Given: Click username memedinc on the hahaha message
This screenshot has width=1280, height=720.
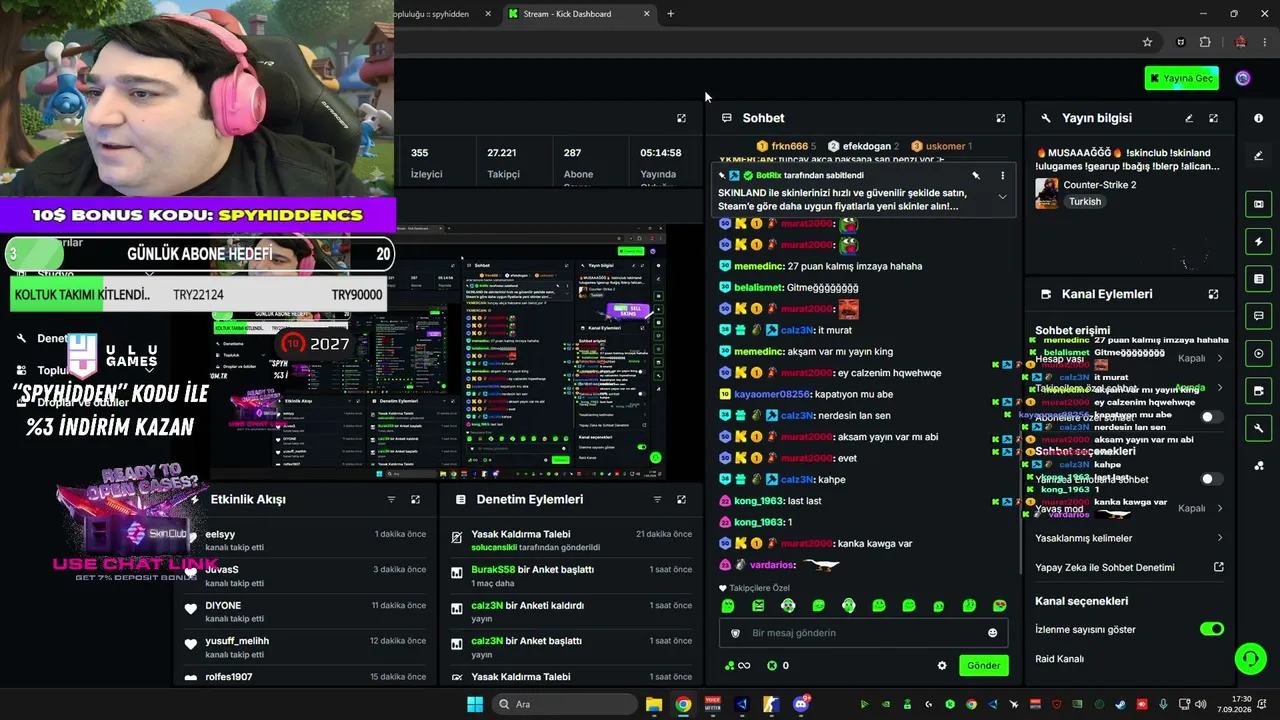Looking at the screenshot, I should pos(758,266).
